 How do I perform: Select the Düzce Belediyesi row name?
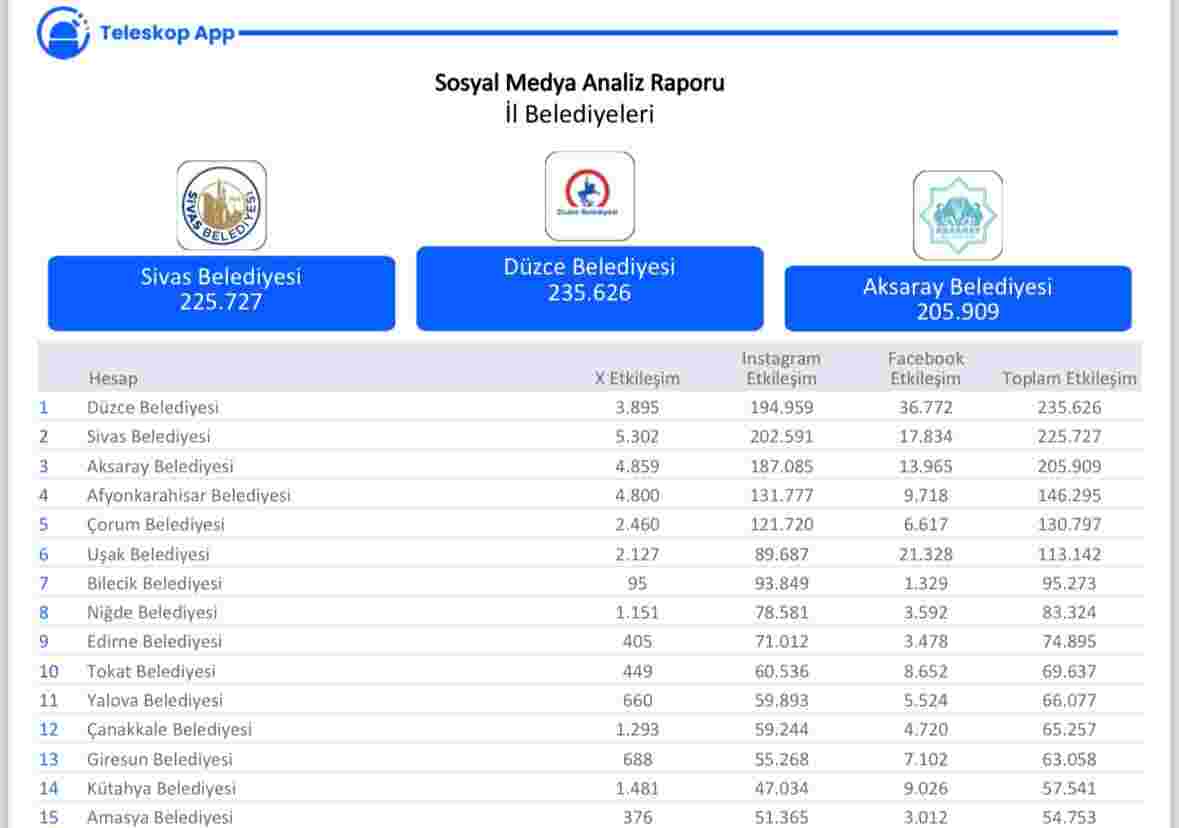point(153,408)
